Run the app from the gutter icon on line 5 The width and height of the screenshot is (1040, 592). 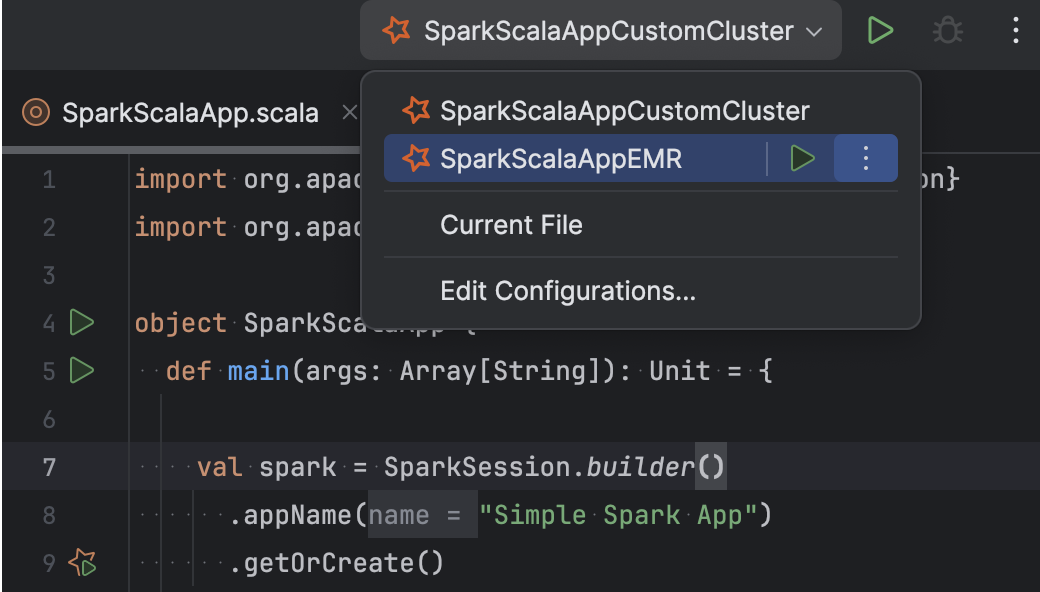pos(83,370)
